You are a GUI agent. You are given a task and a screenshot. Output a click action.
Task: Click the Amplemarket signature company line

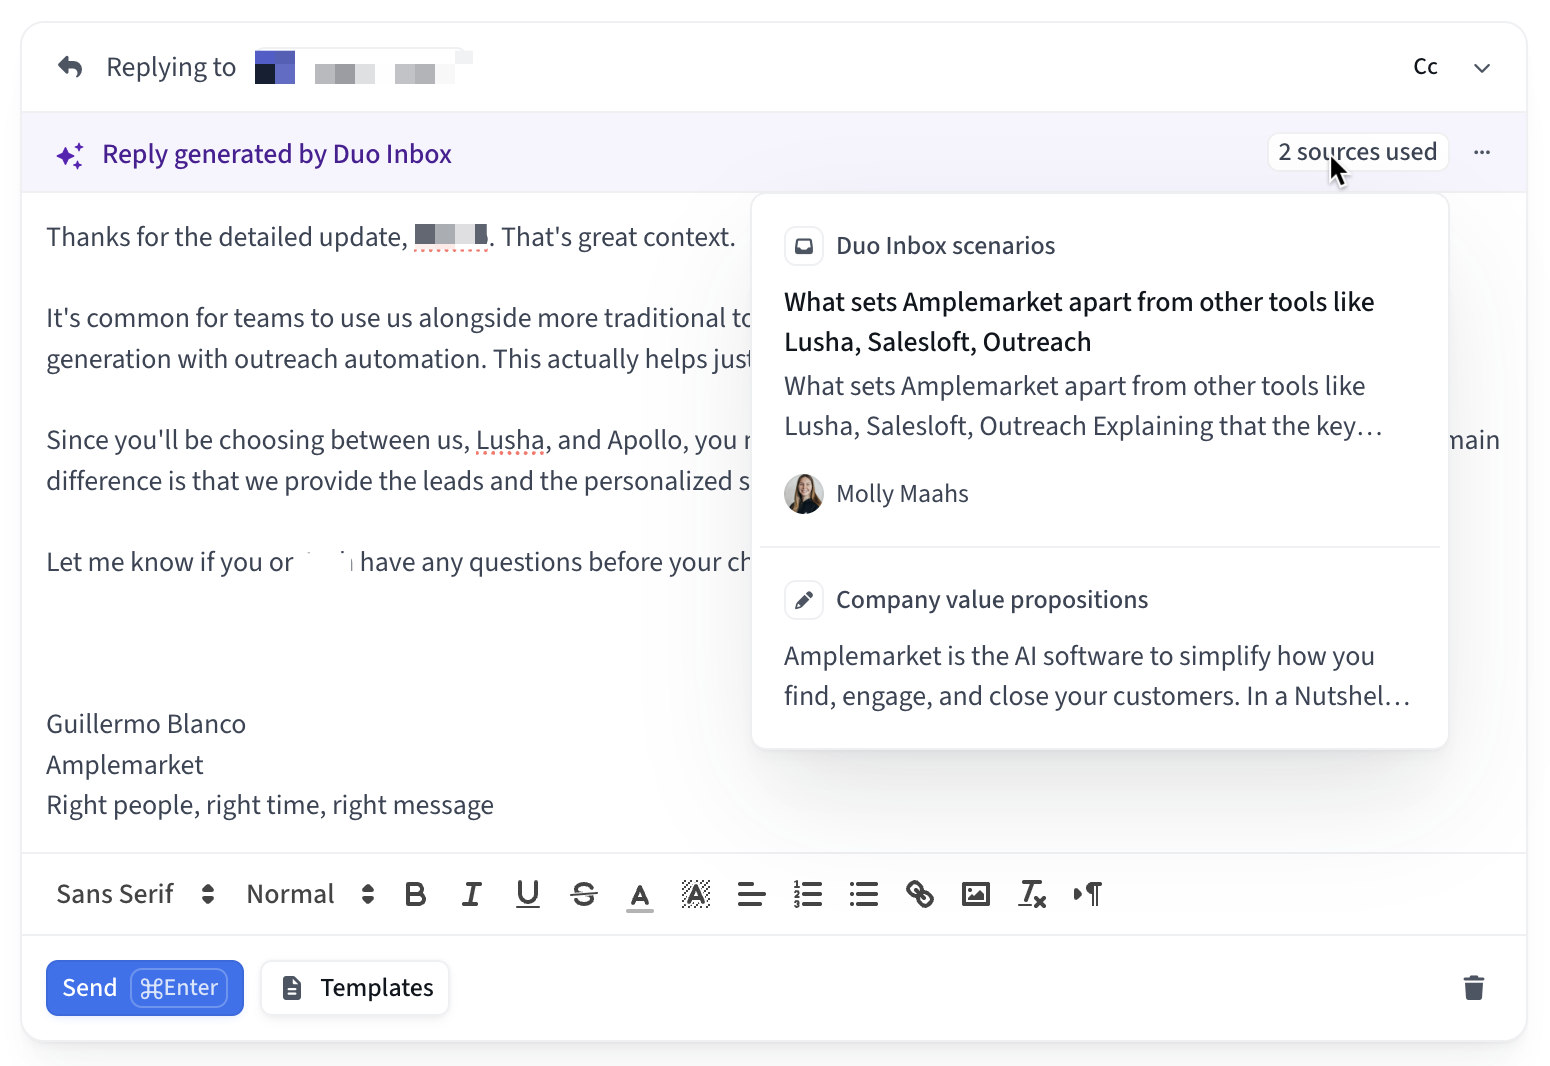pyautogui.click(x=125, y=765)
